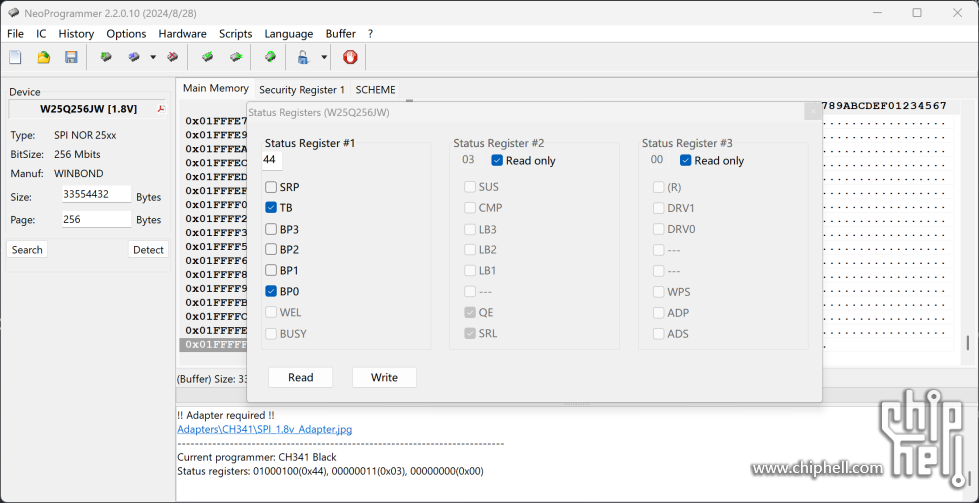Click the 'Current programmer: CH341 Black' log line
The height and width of the screenshot is (503, 979).
click(257, 457)
